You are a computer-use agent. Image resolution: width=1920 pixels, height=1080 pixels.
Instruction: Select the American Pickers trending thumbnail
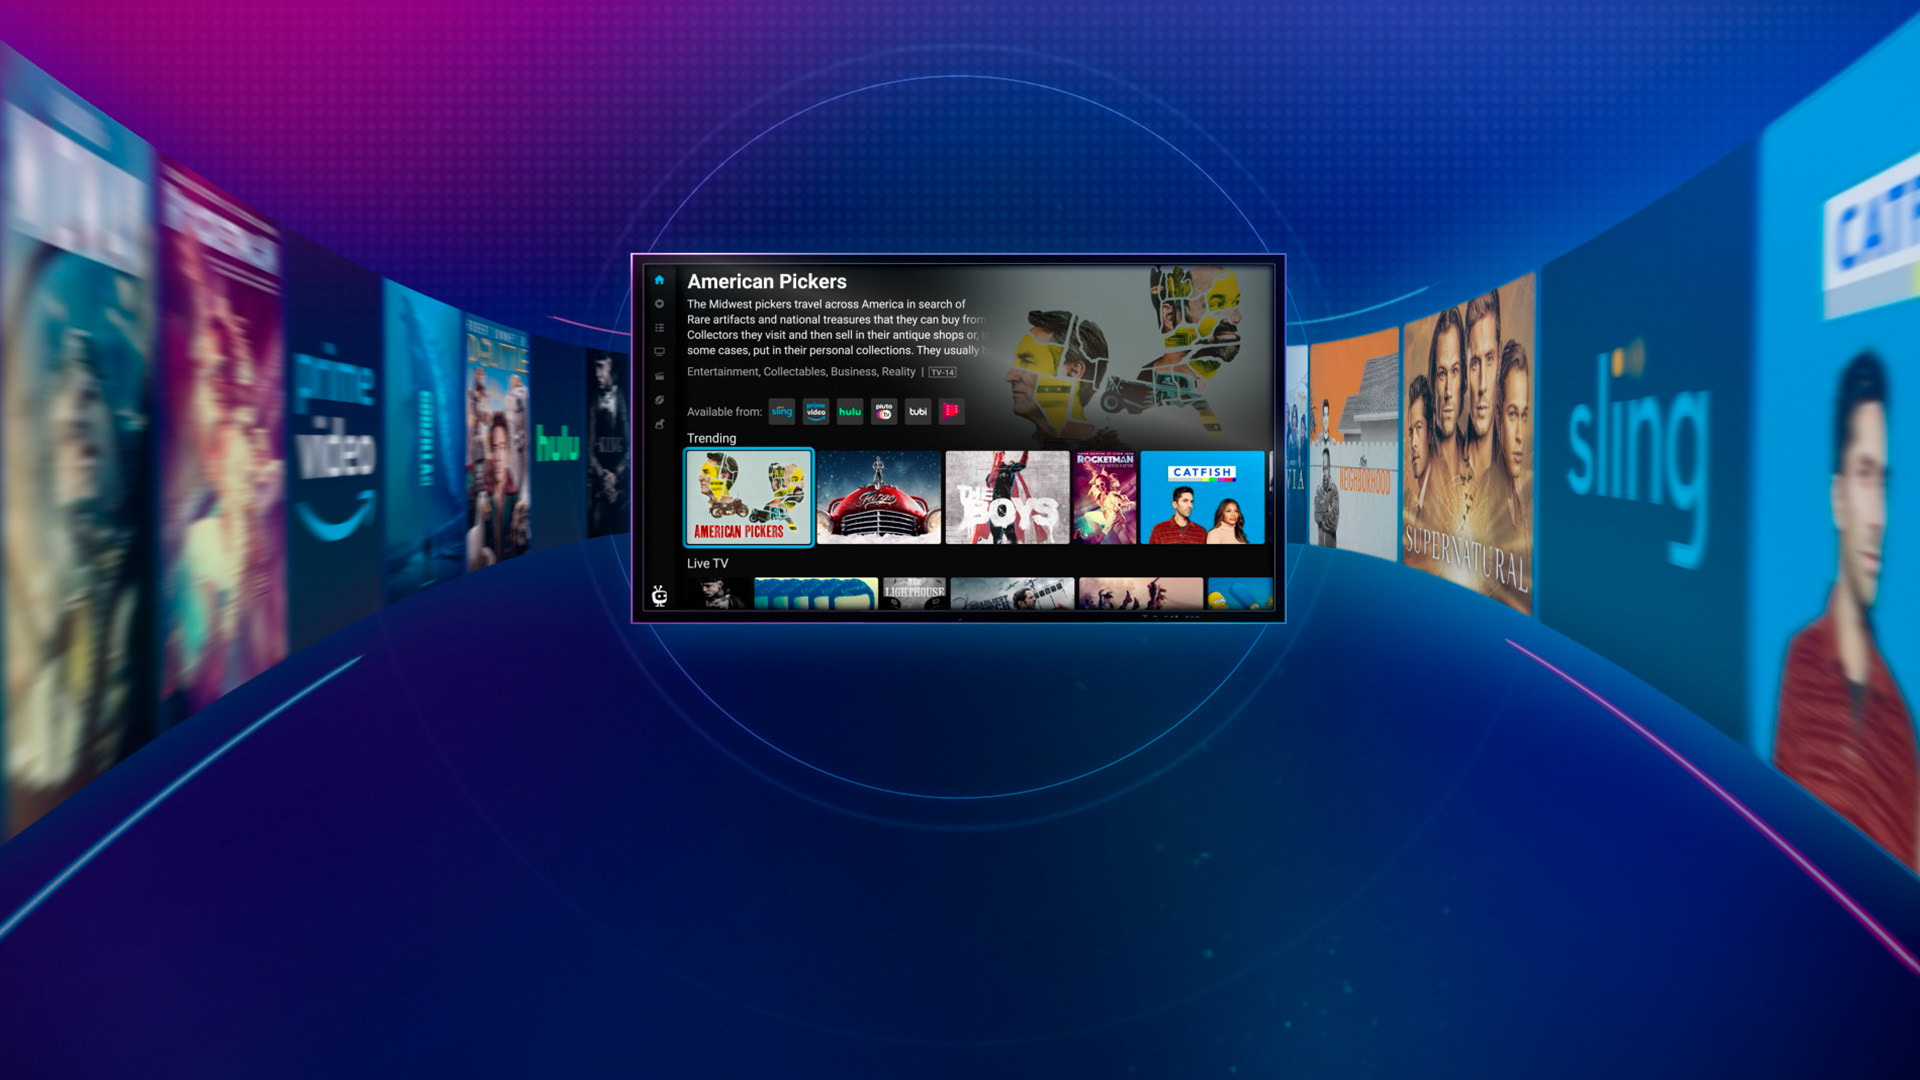[748, 497]
